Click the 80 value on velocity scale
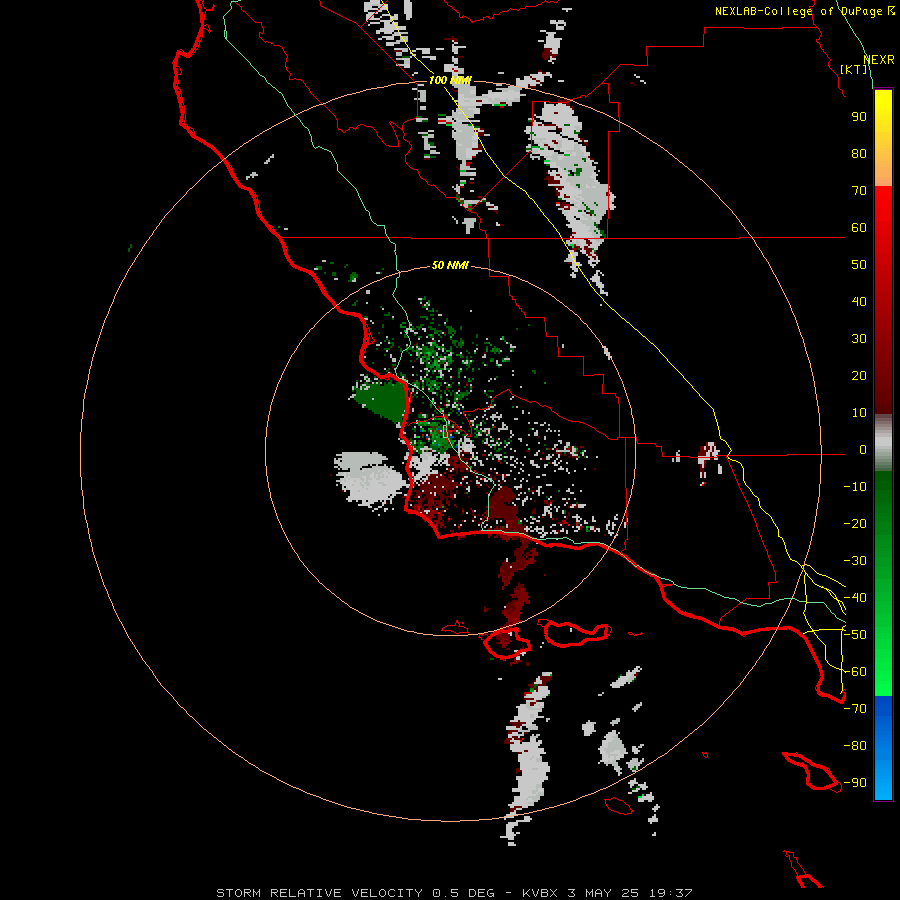The height and width of the screenshot is (900, 900). [859, 153]
